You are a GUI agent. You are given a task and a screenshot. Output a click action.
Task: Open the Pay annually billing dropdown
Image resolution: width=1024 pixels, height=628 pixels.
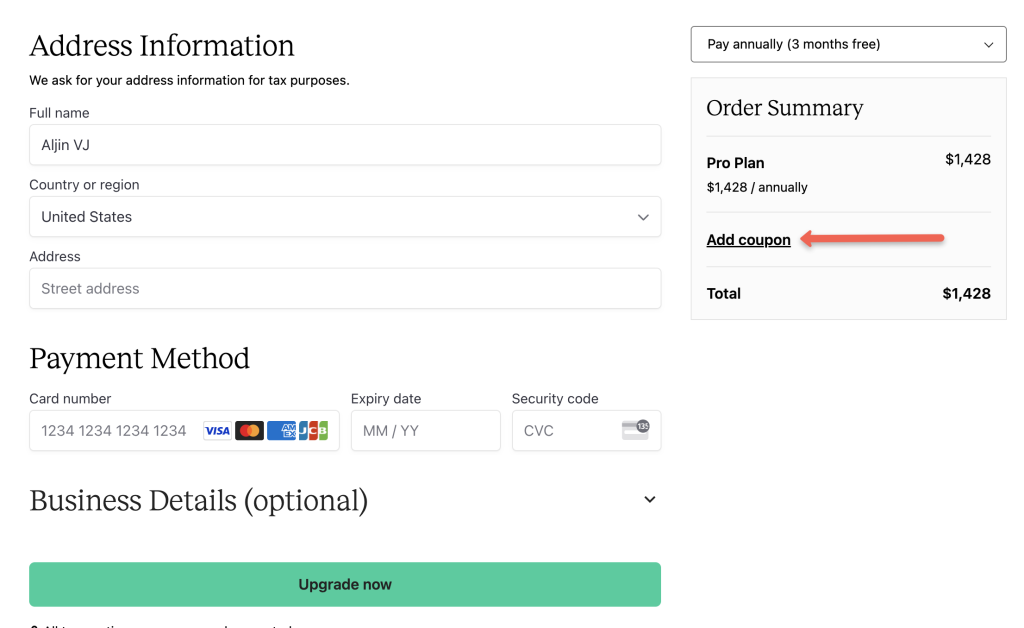pyautogui.click(x=848, y=44)
